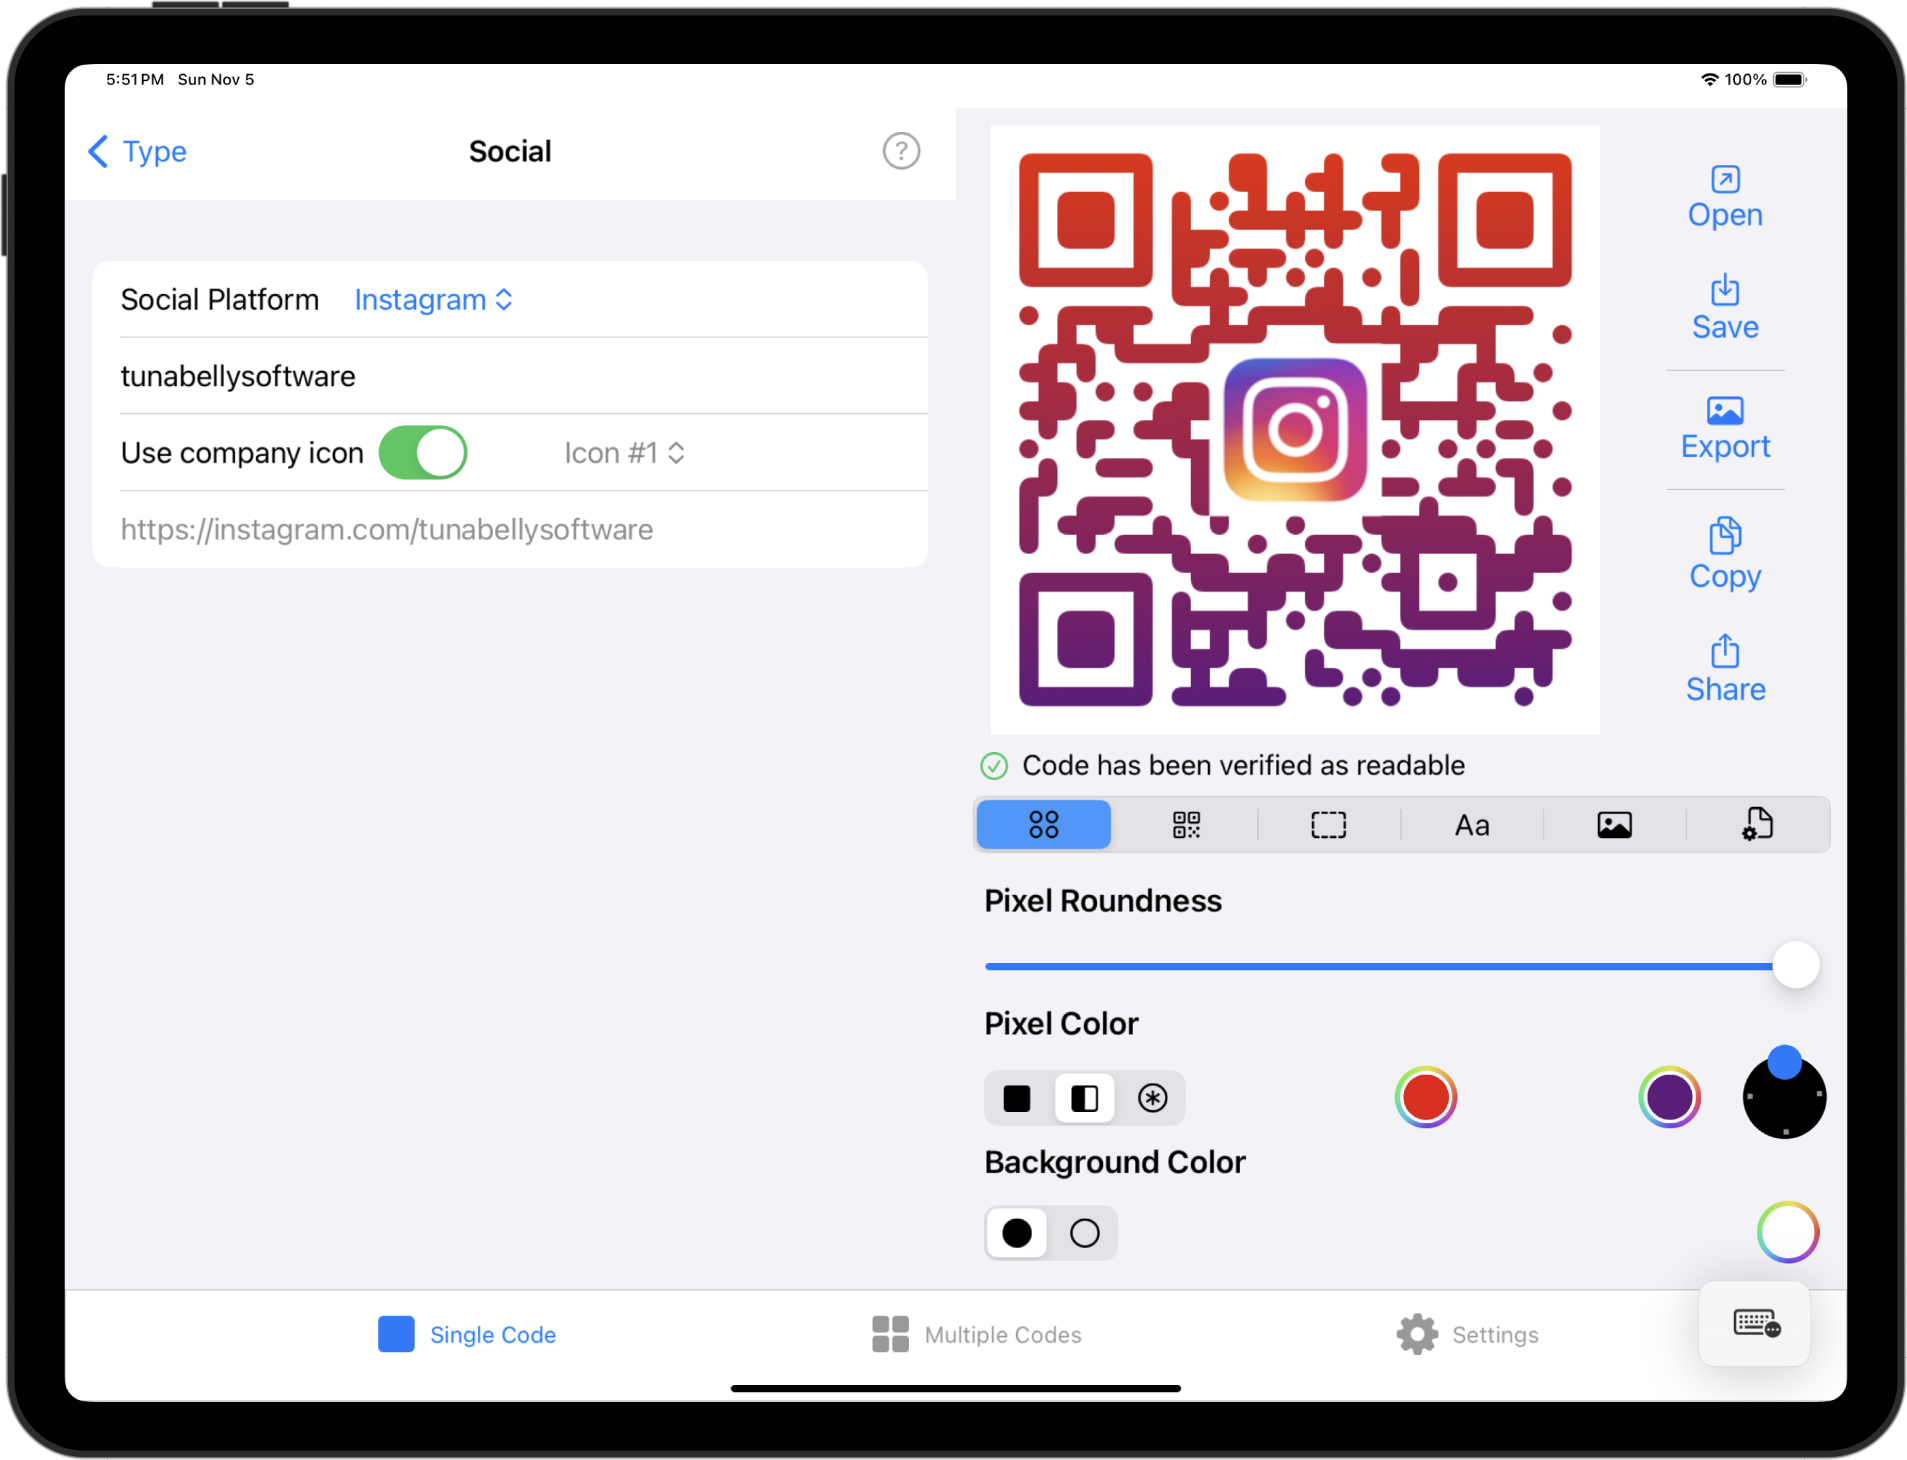Viewport: 1907px width, 1460px height.
Task: Switch to the Aa text tab
Action: point(1471,825)
